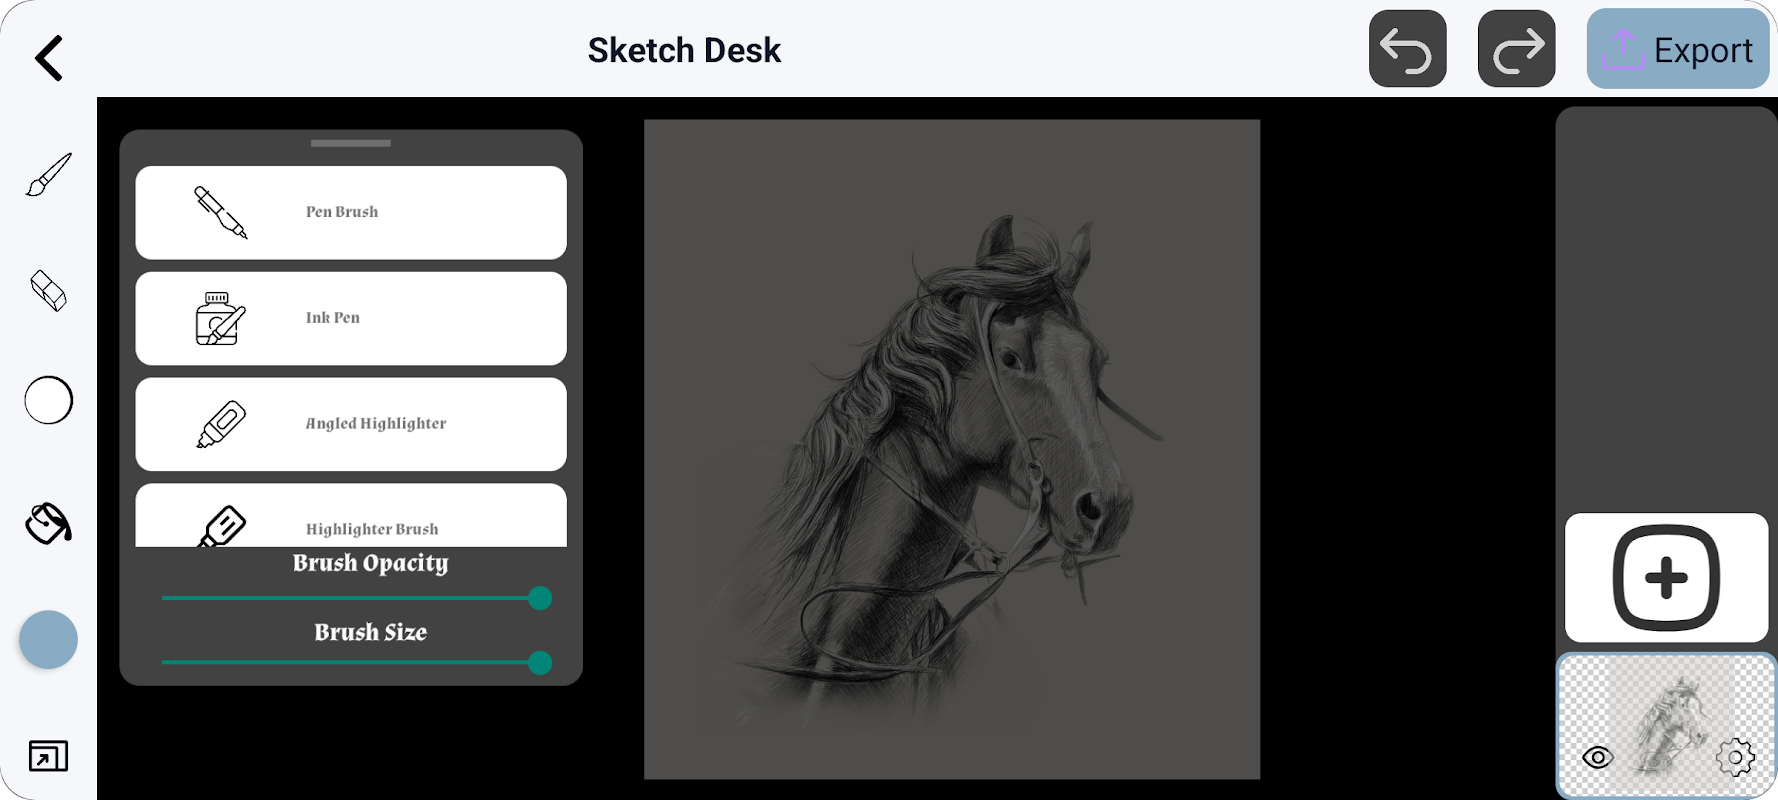Open the import image tool icon
This screenshot has height=800, width=1778.
point(48,756)
